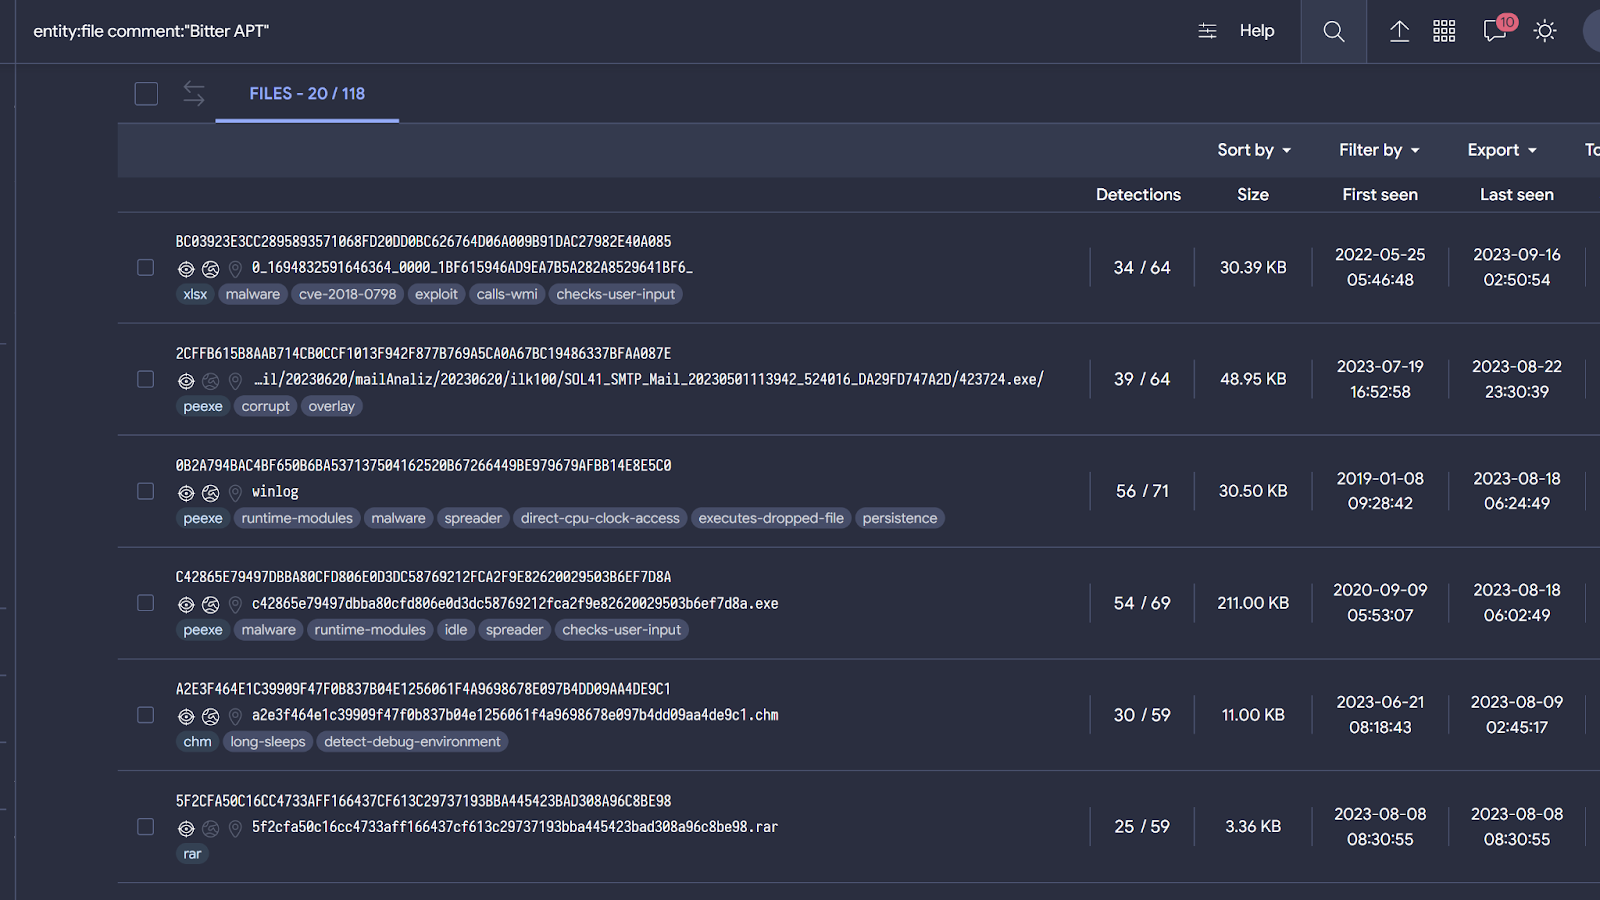The height and width of the screenshot is (900, 1600).
Task: Click the location pin icon in winlog row
Action: pos(235,493)
